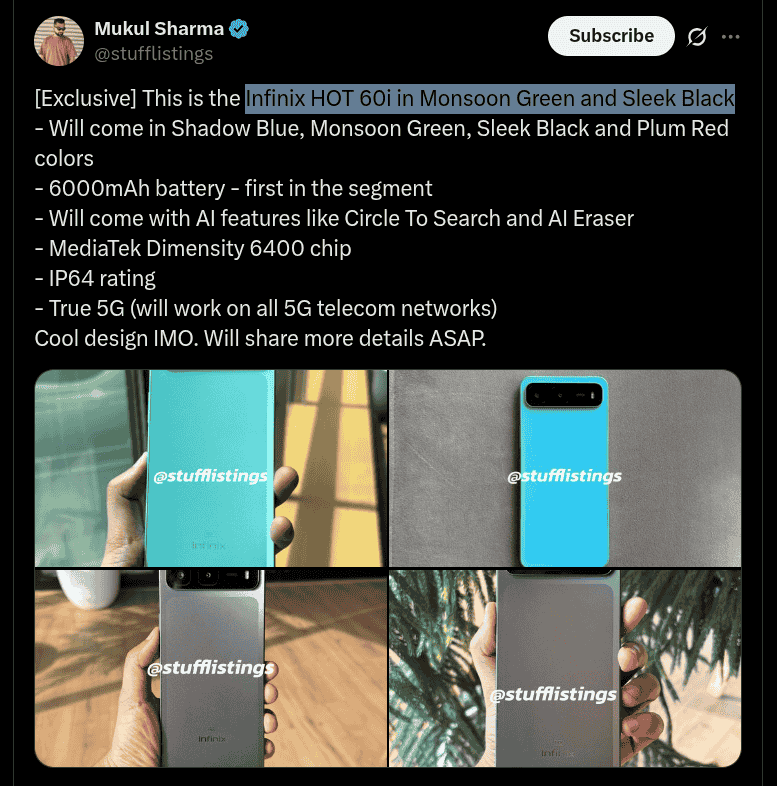777x786 pixels.
Task: Open the Grok explain-post icon
Action: pos(697,37)
